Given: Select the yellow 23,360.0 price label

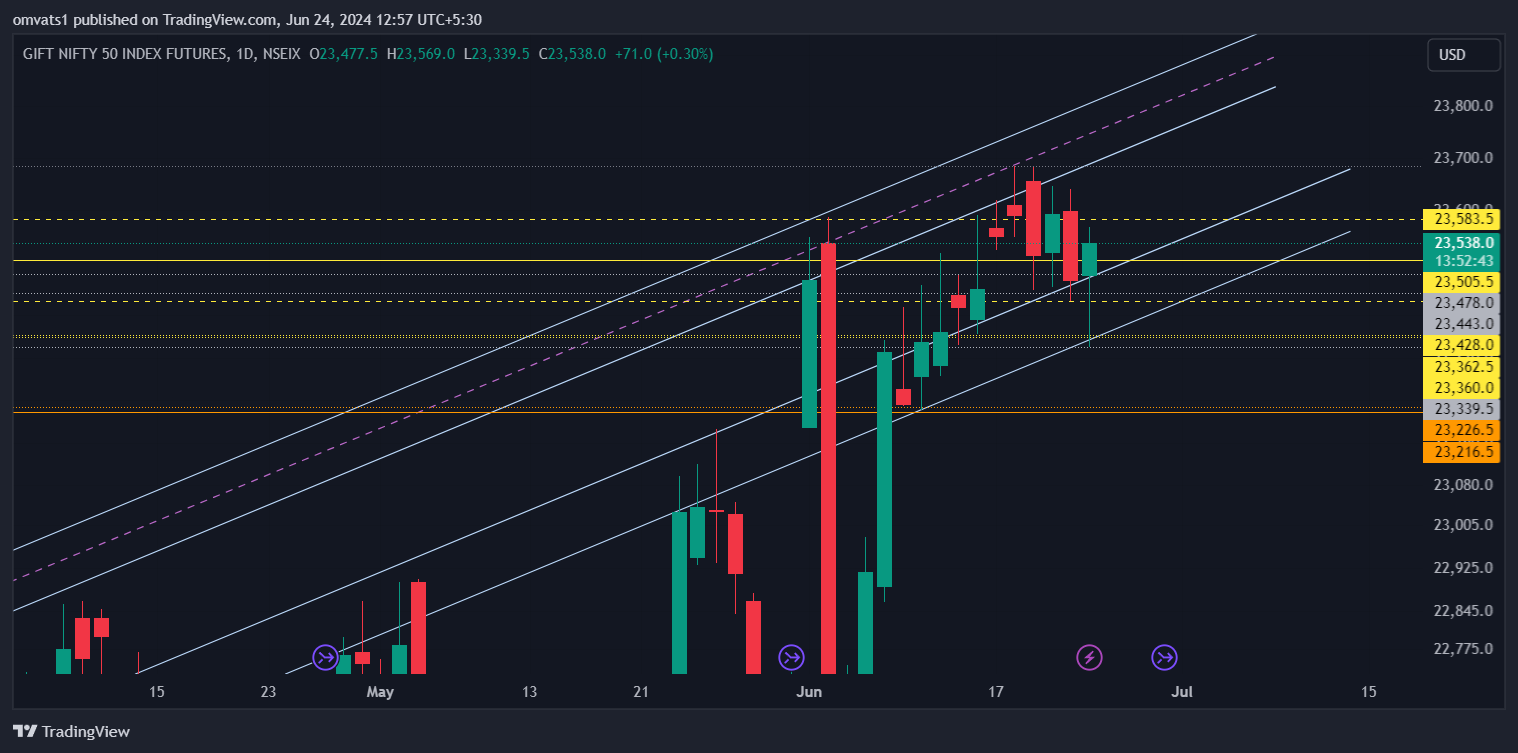Looking at the screenshot, I should tap(1460, 388).
